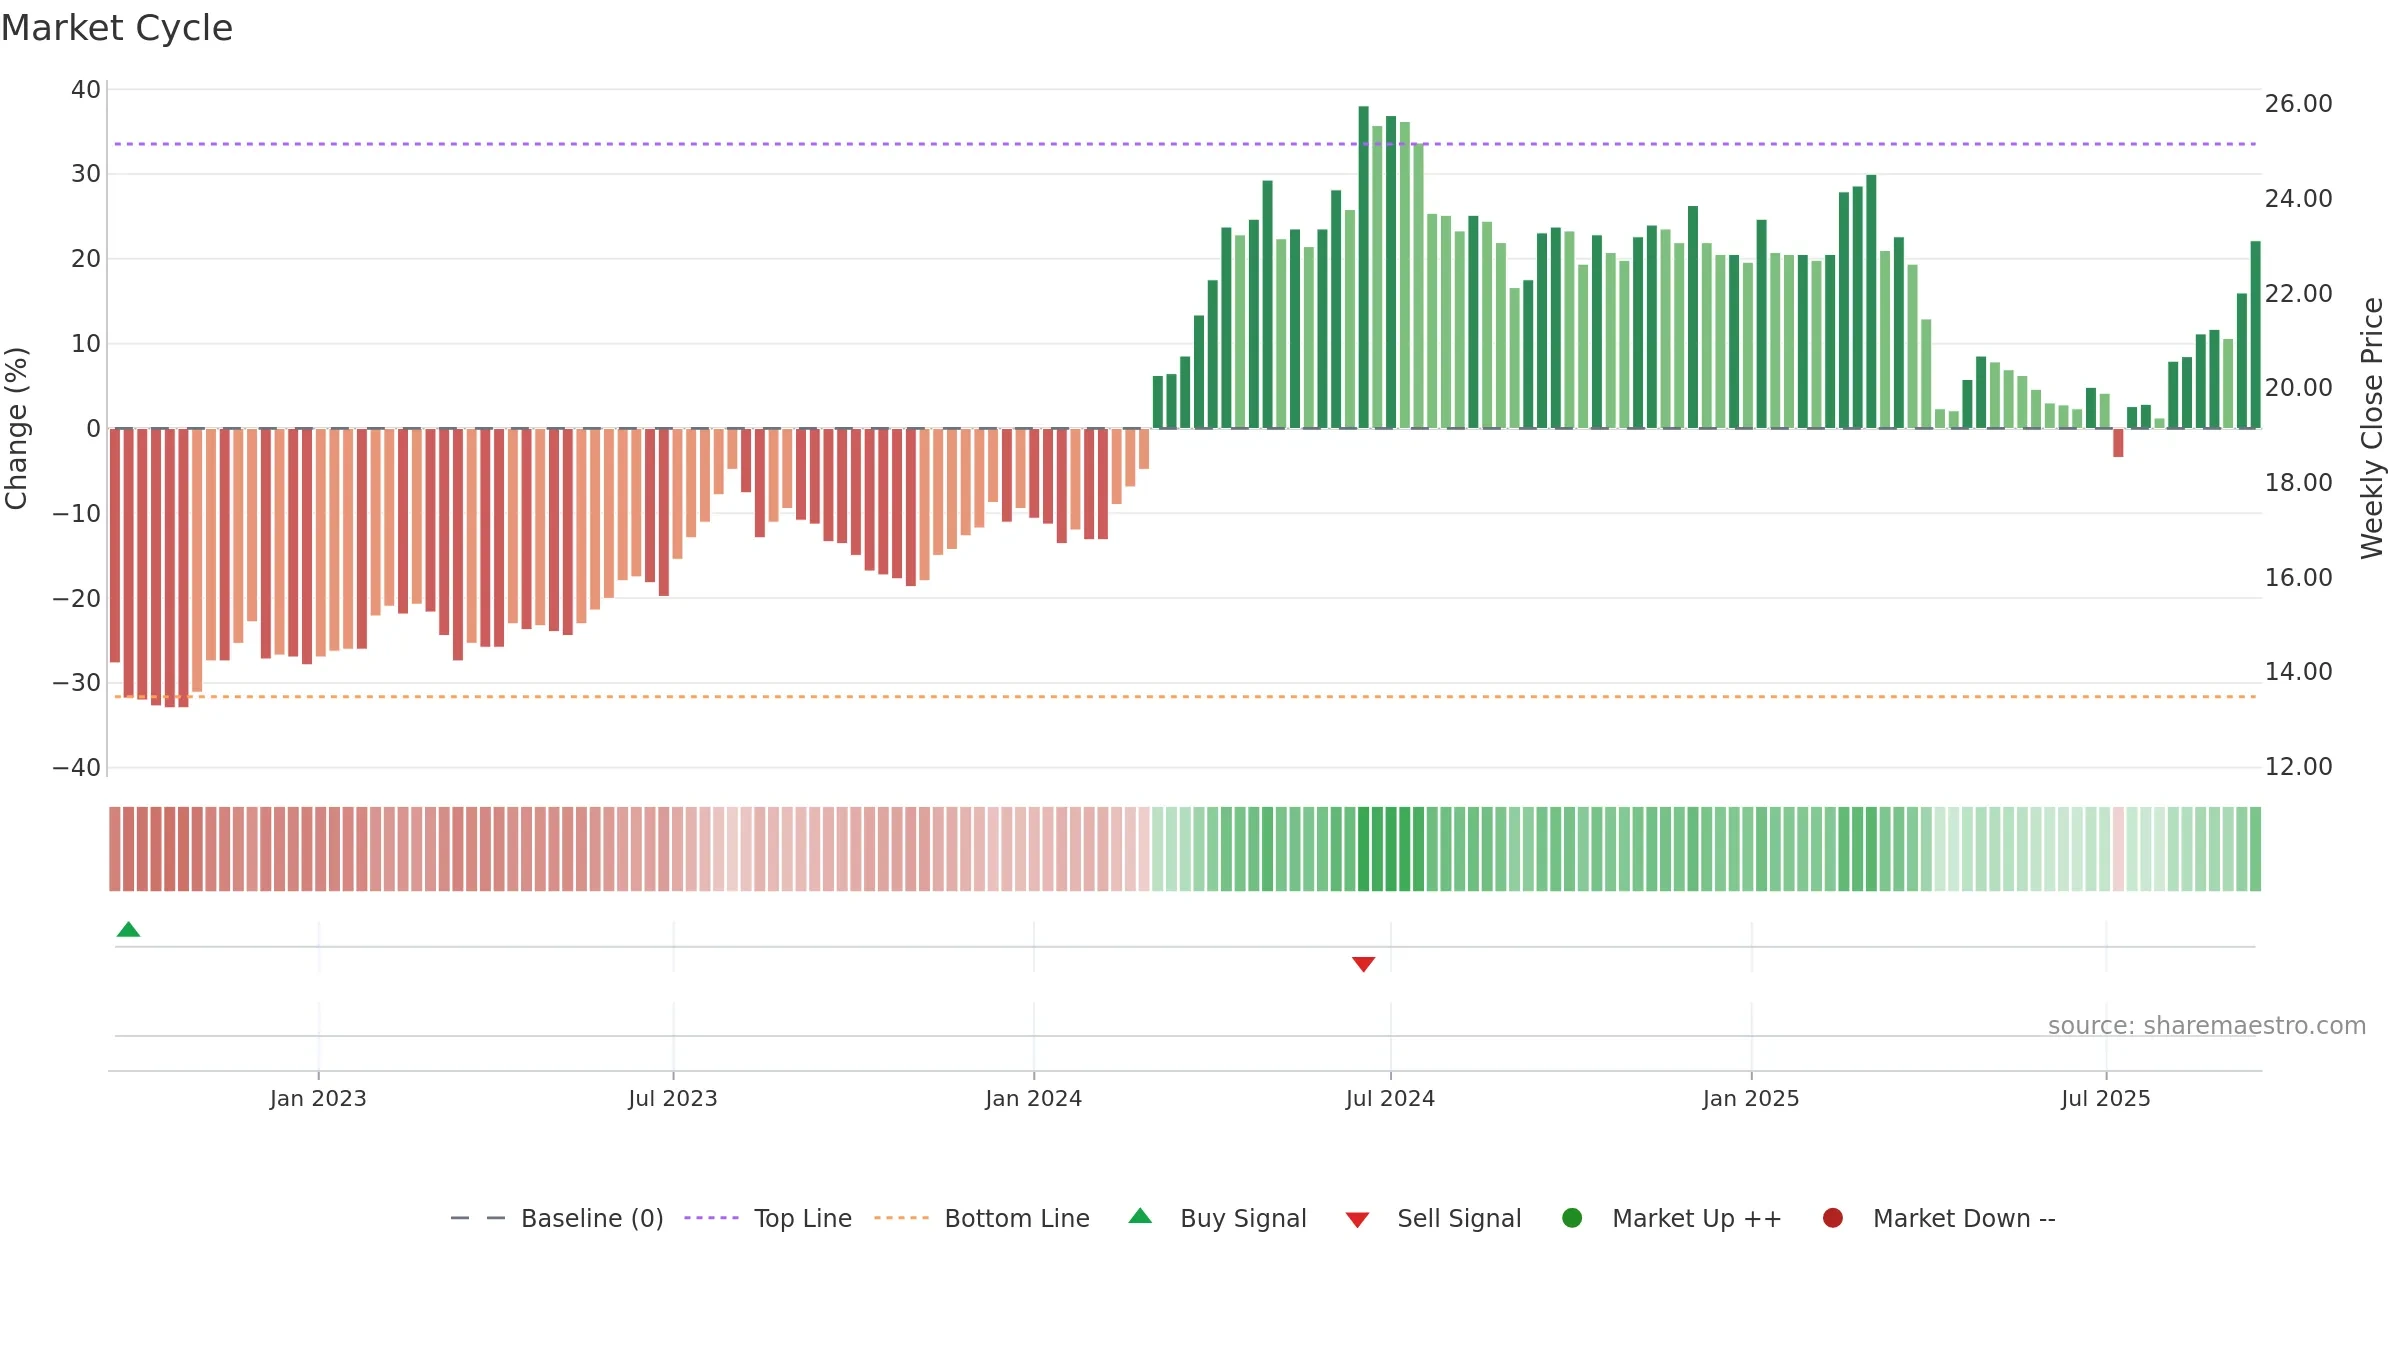Click the Weekly Close Price axis title
2400x1350 pixels.
tap(2372, 428)
